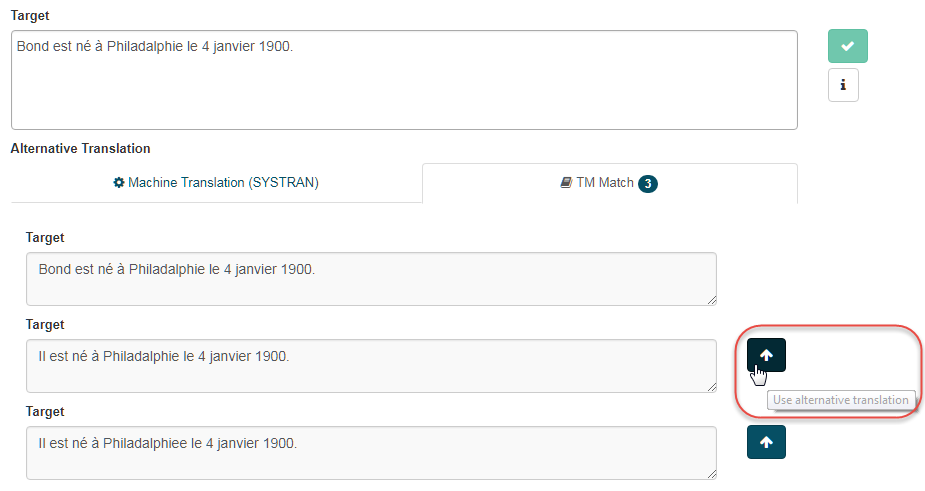Apply the 'Philadalphiee' match using its up arrow

pos(766,442)
